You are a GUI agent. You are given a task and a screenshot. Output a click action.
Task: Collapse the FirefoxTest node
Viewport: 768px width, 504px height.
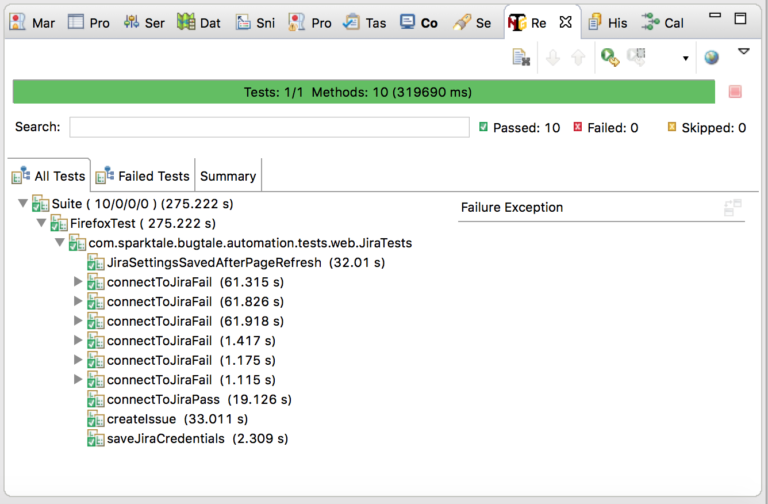pyautogui.click(x=41, y=223)
